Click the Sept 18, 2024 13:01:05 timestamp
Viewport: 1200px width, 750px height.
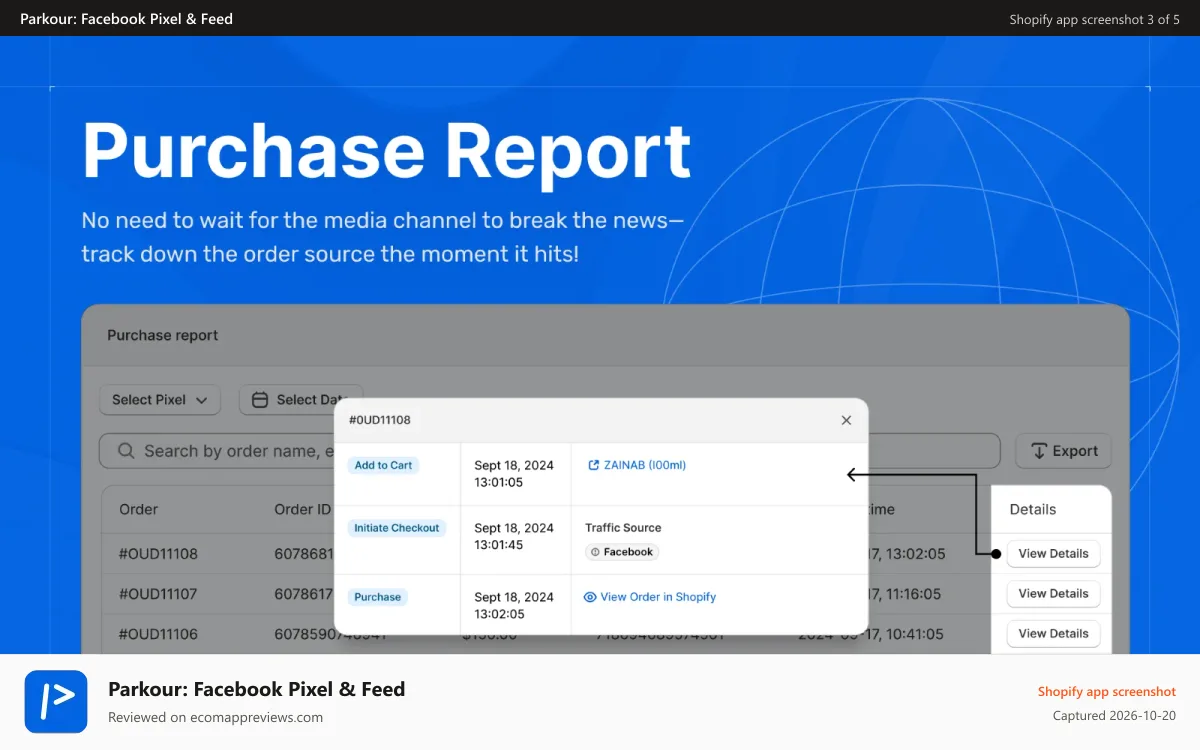[514, 474]
